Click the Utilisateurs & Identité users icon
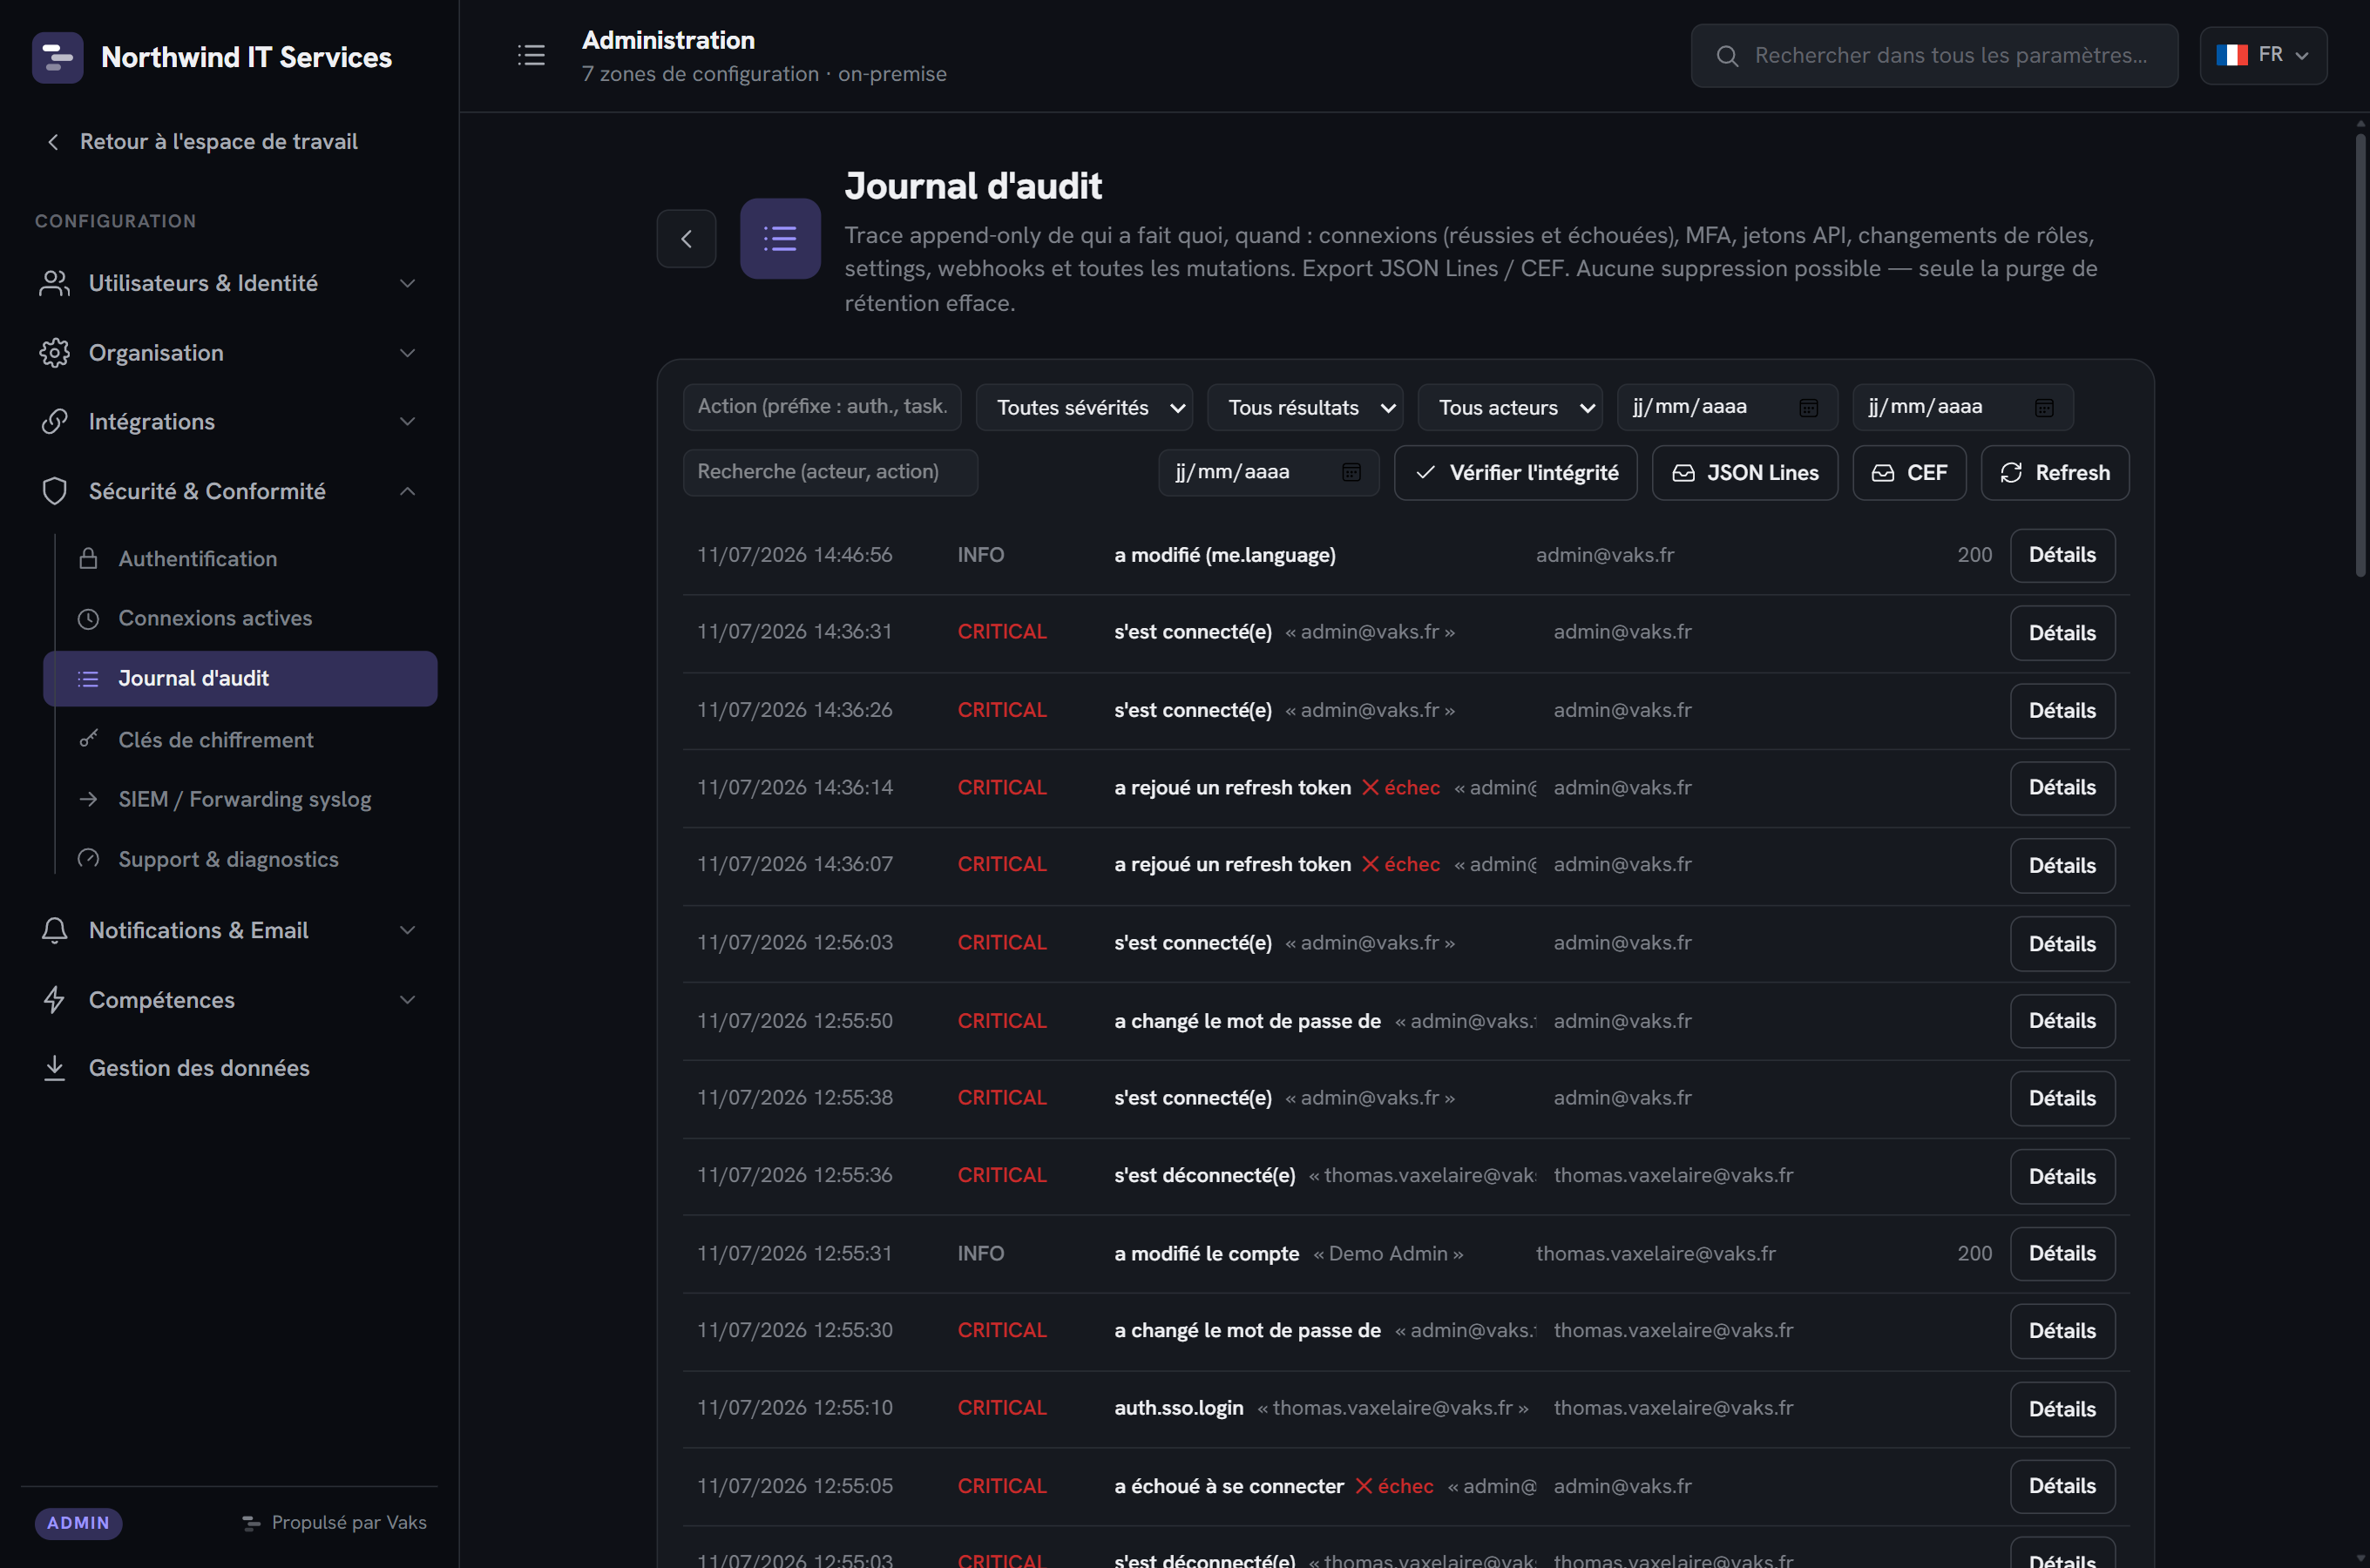The width and height of the screenshot is (2370, 1568). point(55,283)
